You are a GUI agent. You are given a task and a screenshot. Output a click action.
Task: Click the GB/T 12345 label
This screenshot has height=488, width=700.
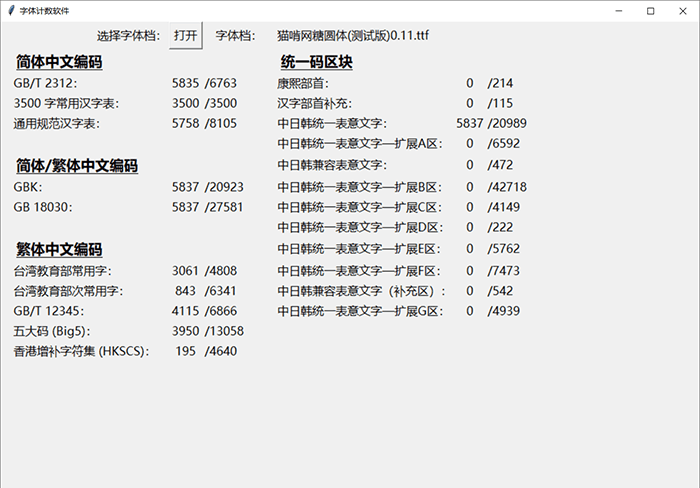[x=48, y=311]
